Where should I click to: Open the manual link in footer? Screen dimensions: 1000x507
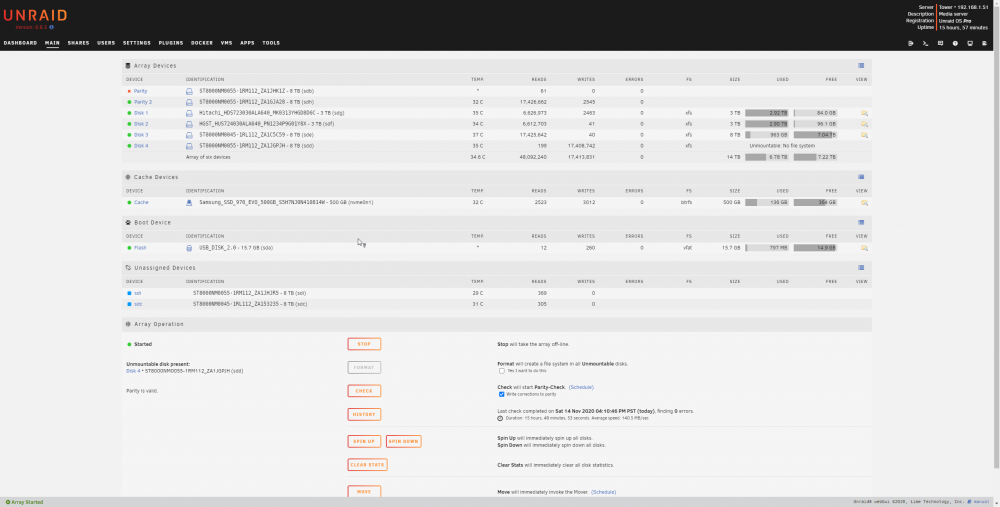click(x=980, y=502)
